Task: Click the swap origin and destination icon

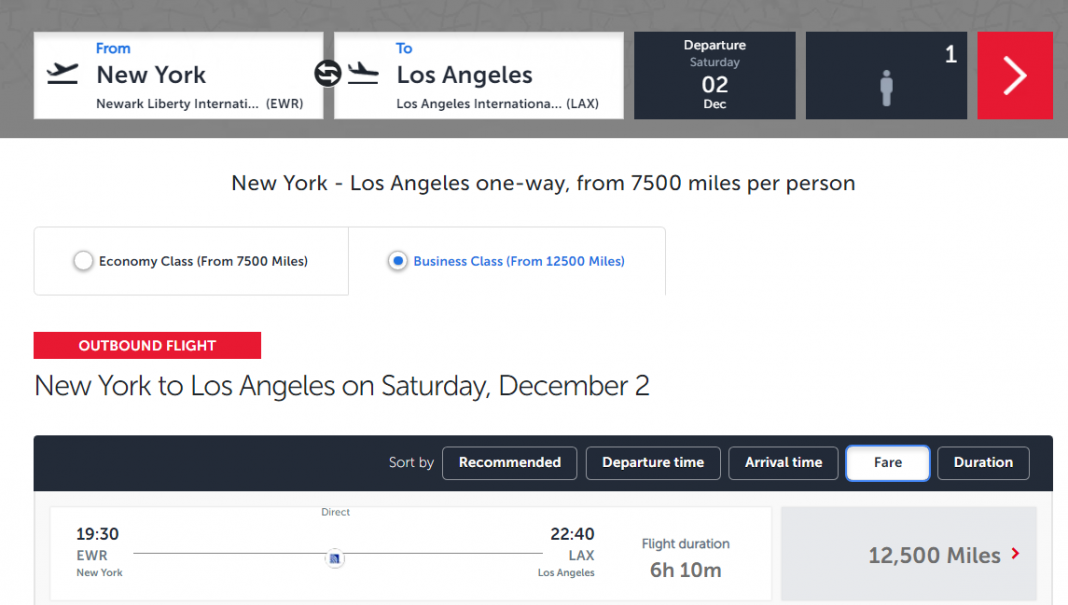Action: coord(328,74)
